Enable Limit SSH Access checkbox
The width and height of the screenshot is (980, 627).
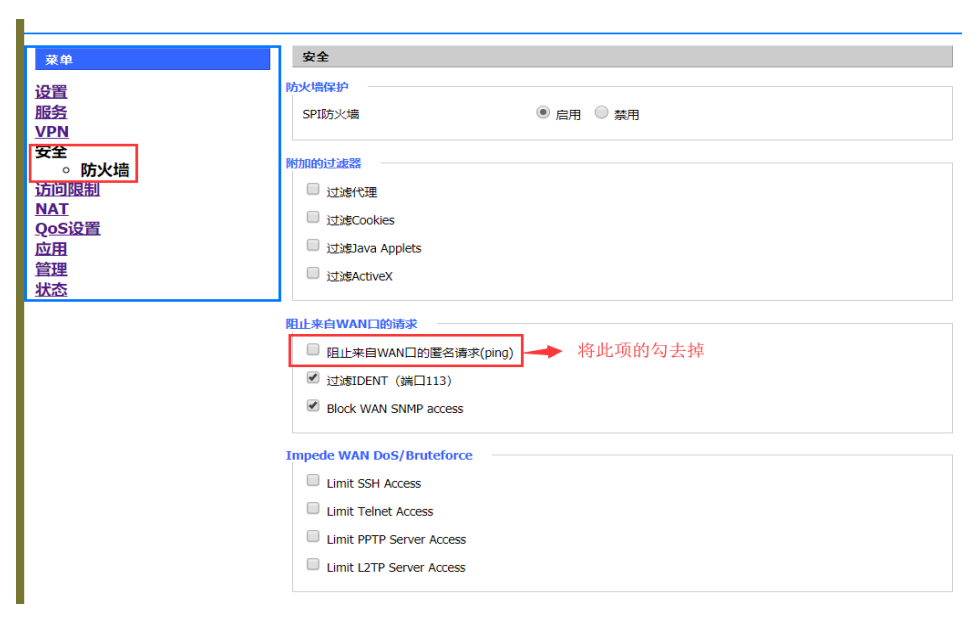(313, 480)
